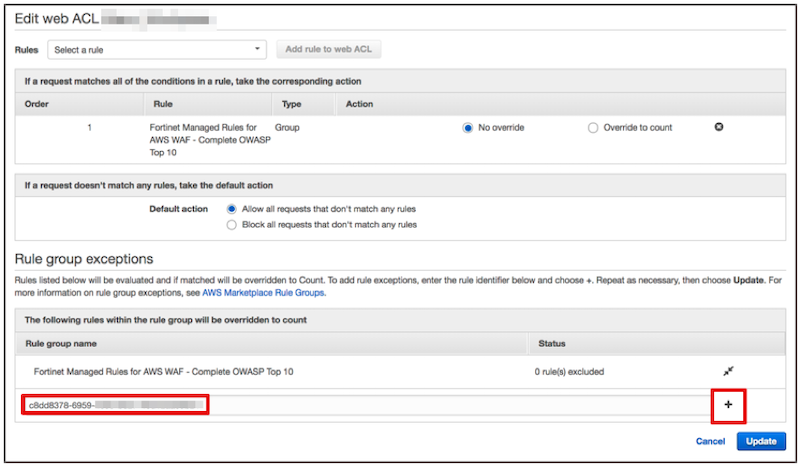Cancel editing the web ACL
The width and height of the screenshot is (800, 466).
point(710,441)
